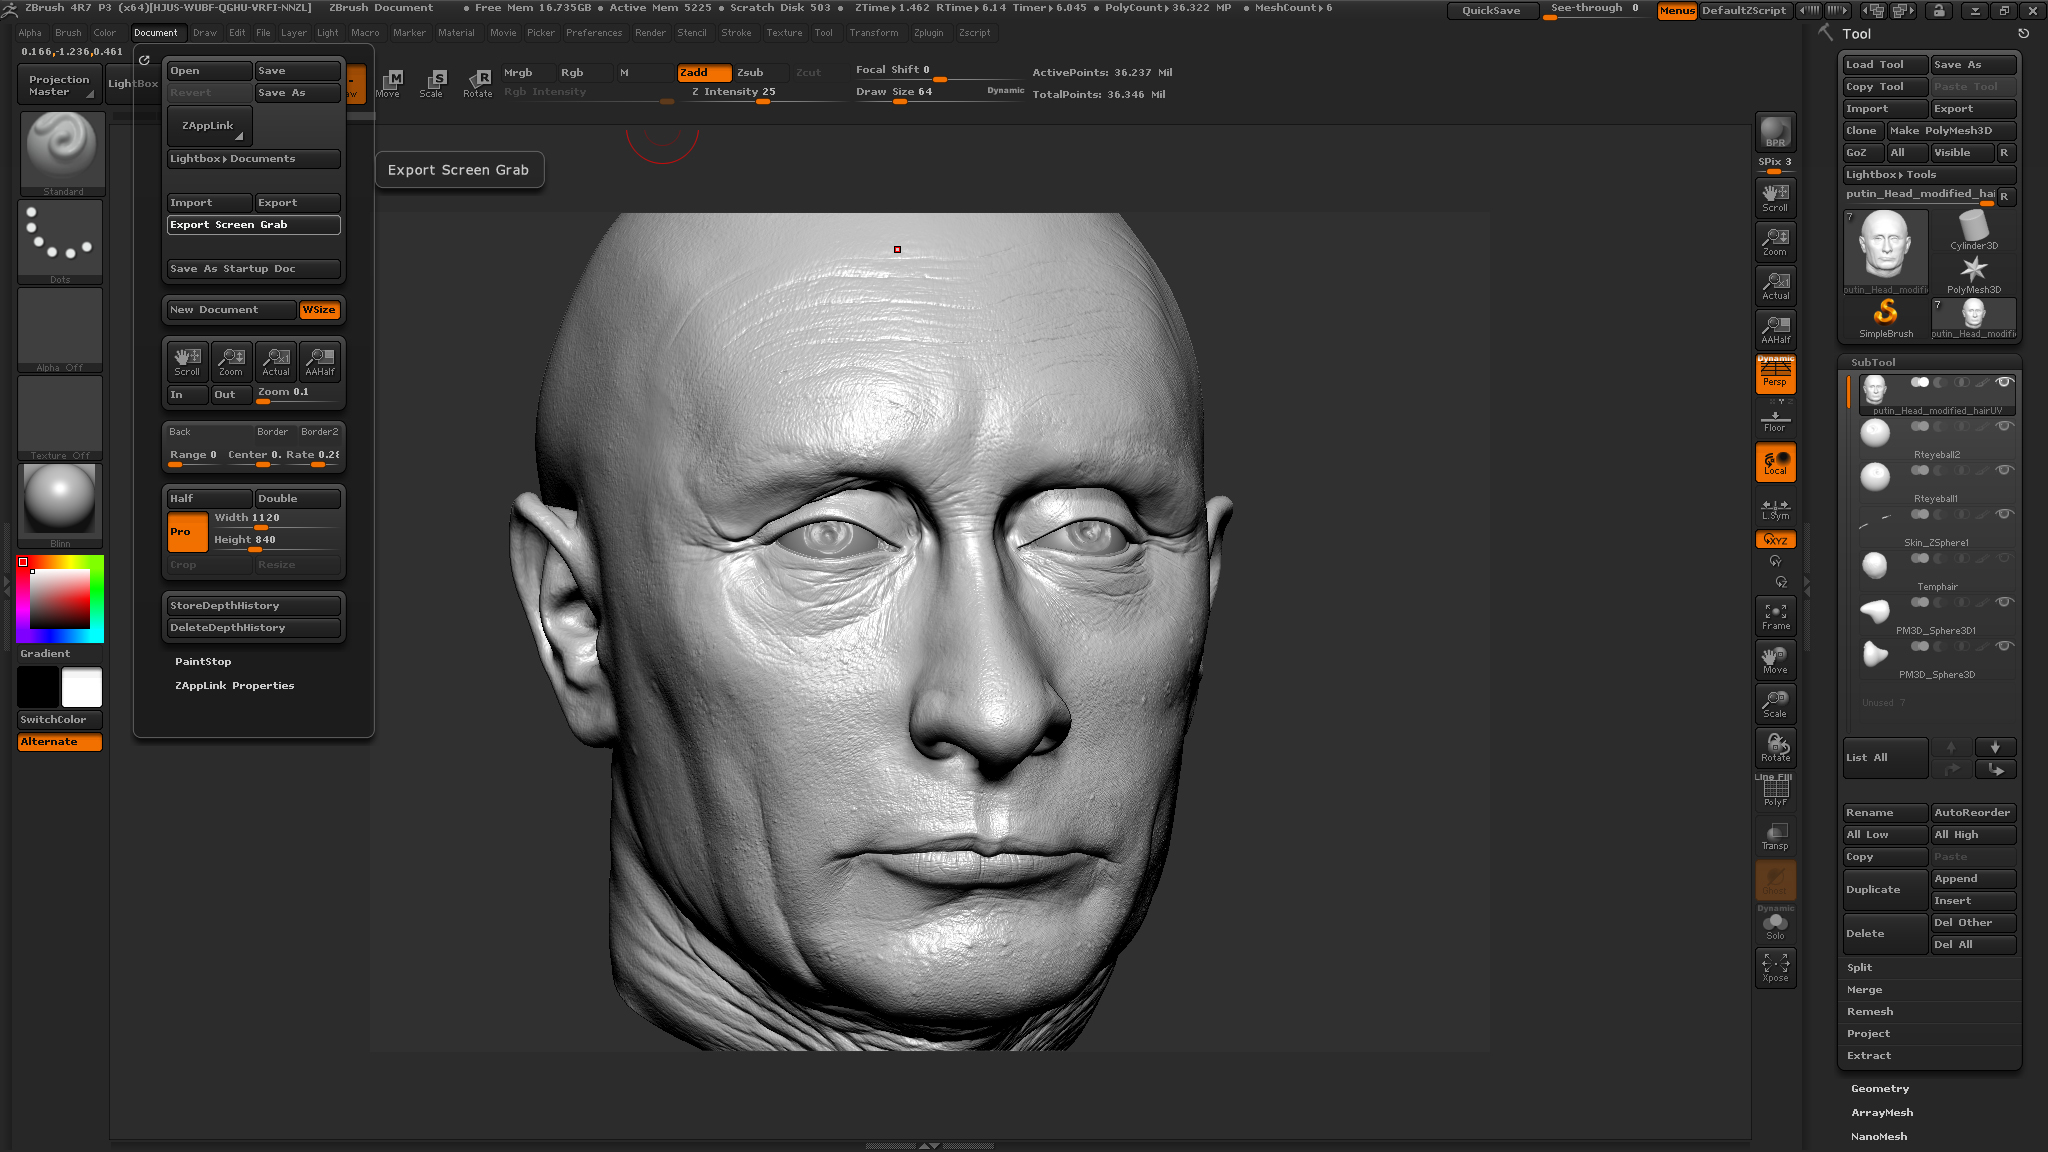Viewport: 2048px width, 1152px height.
Task: Toggle the PolyF polyframe icon
Action: [1775, 792]
